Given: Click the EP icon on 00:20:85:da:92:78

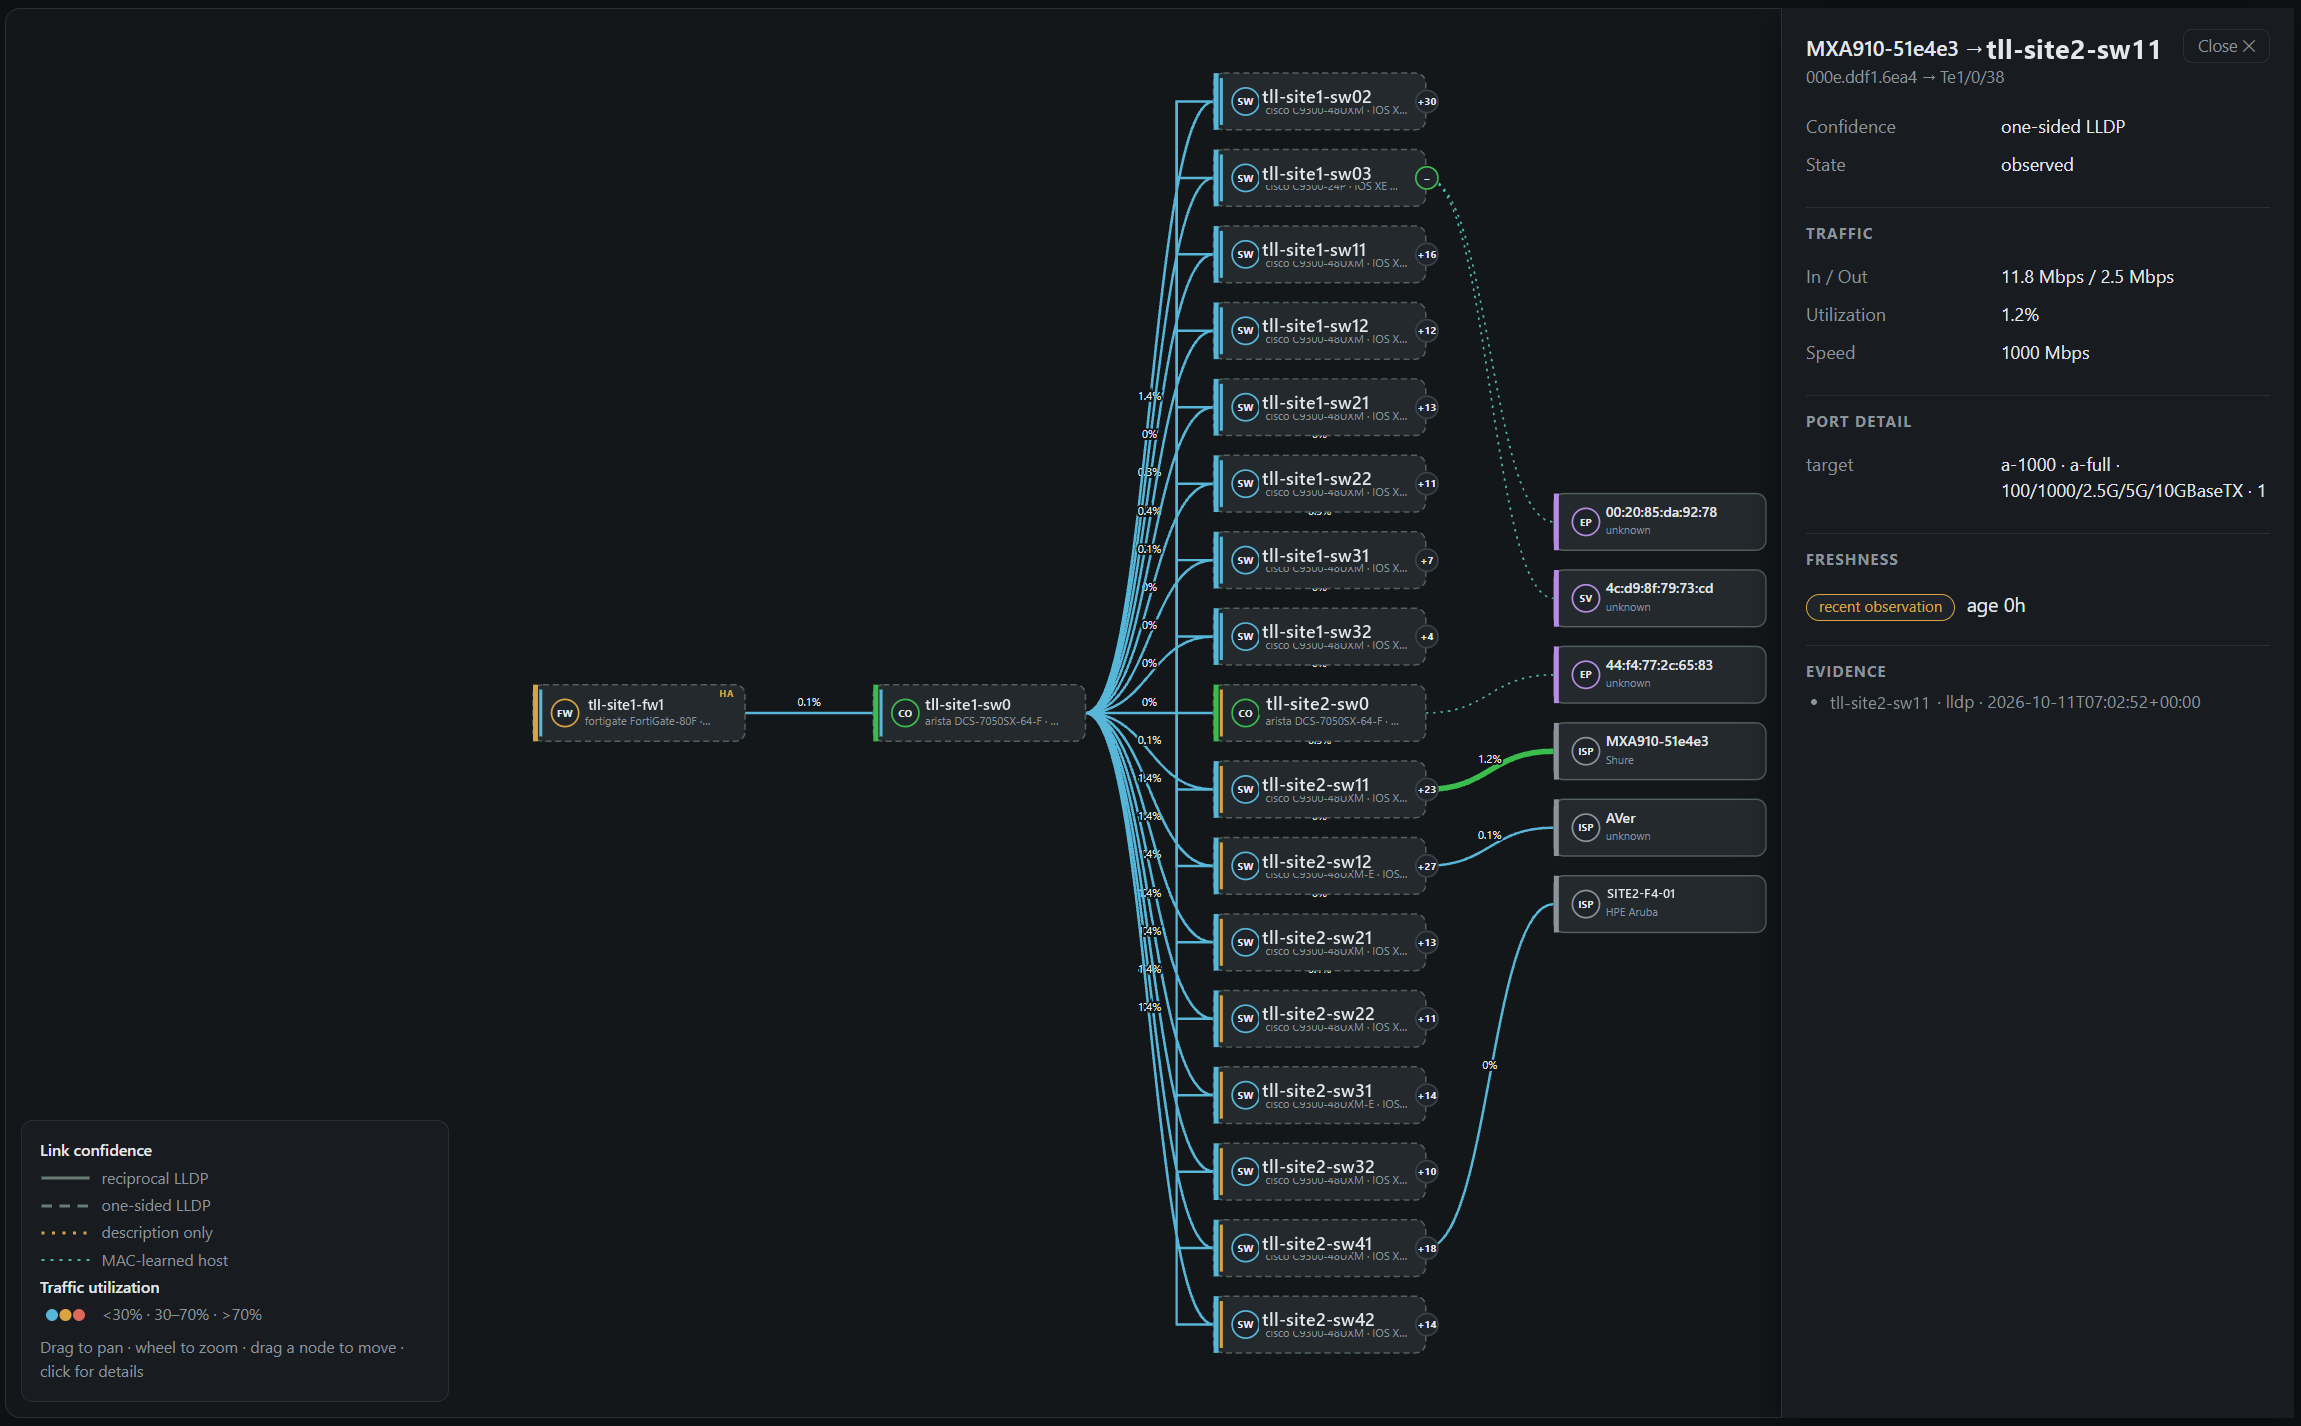Looking at the screenshot, I should [1585, 522].
